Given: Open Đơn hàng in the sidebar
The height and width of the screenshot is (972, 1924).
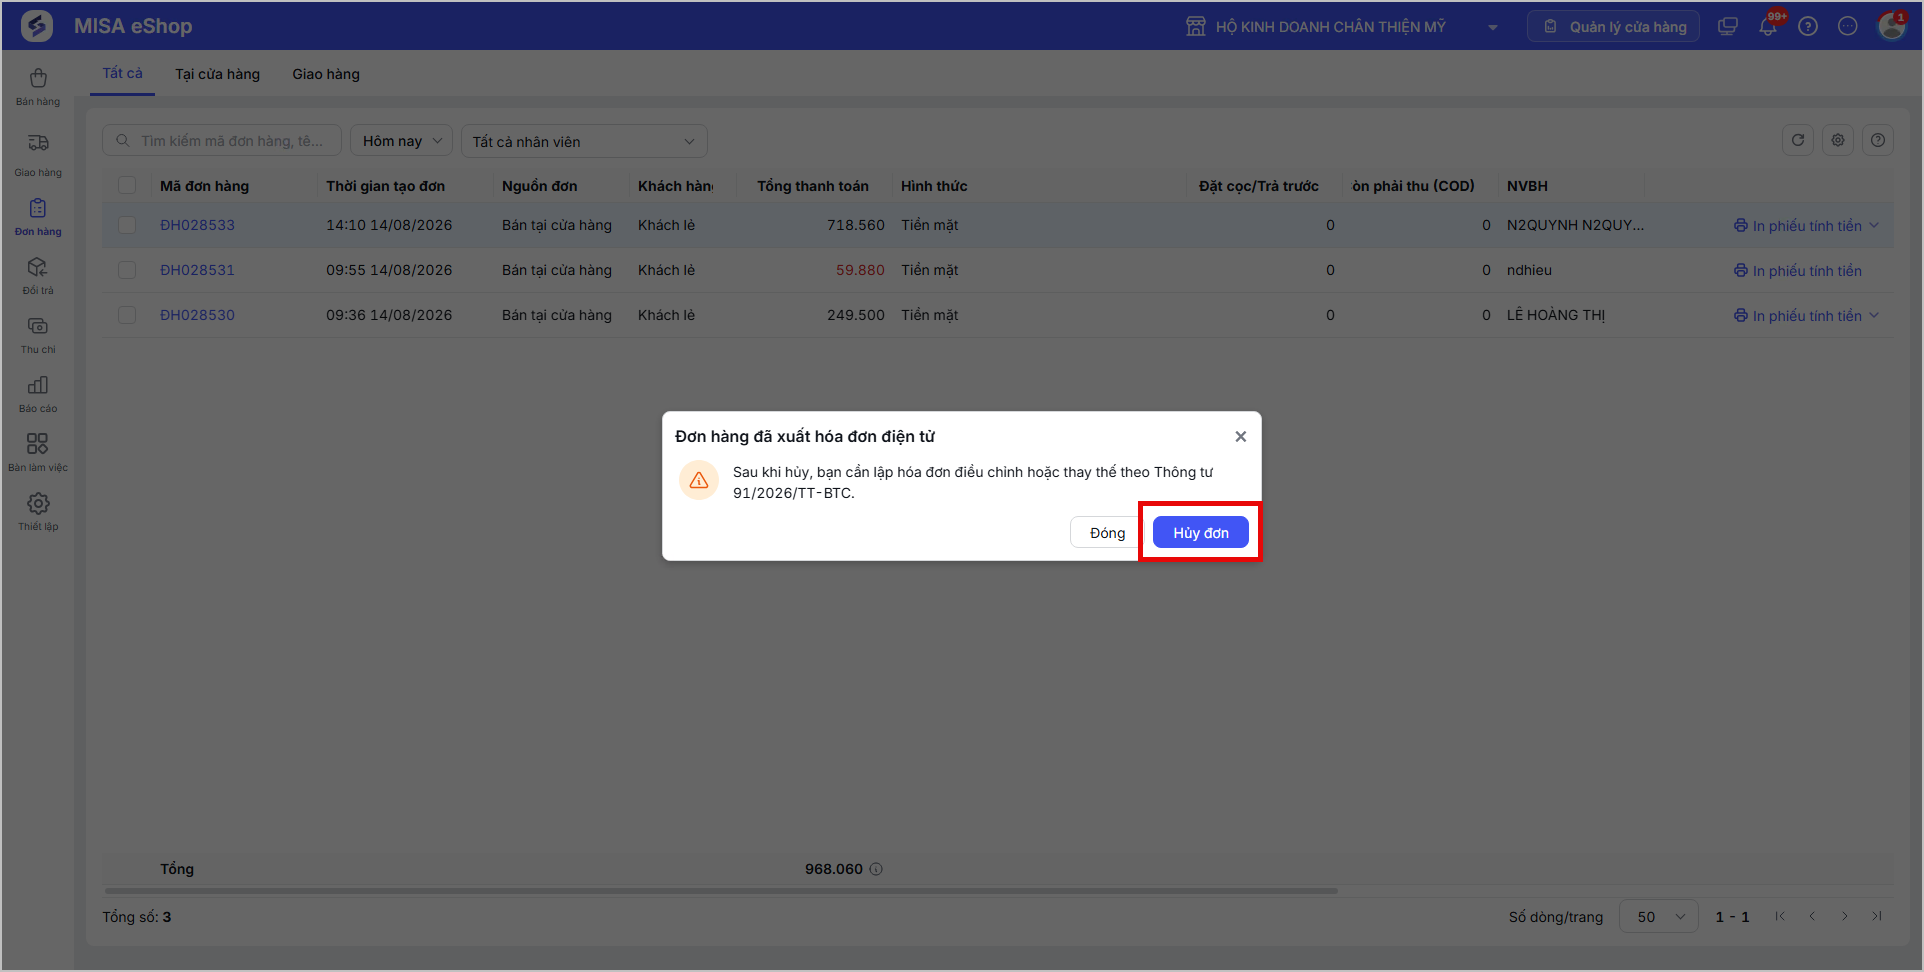Looking at the screenshot, I should pos(38,217).
